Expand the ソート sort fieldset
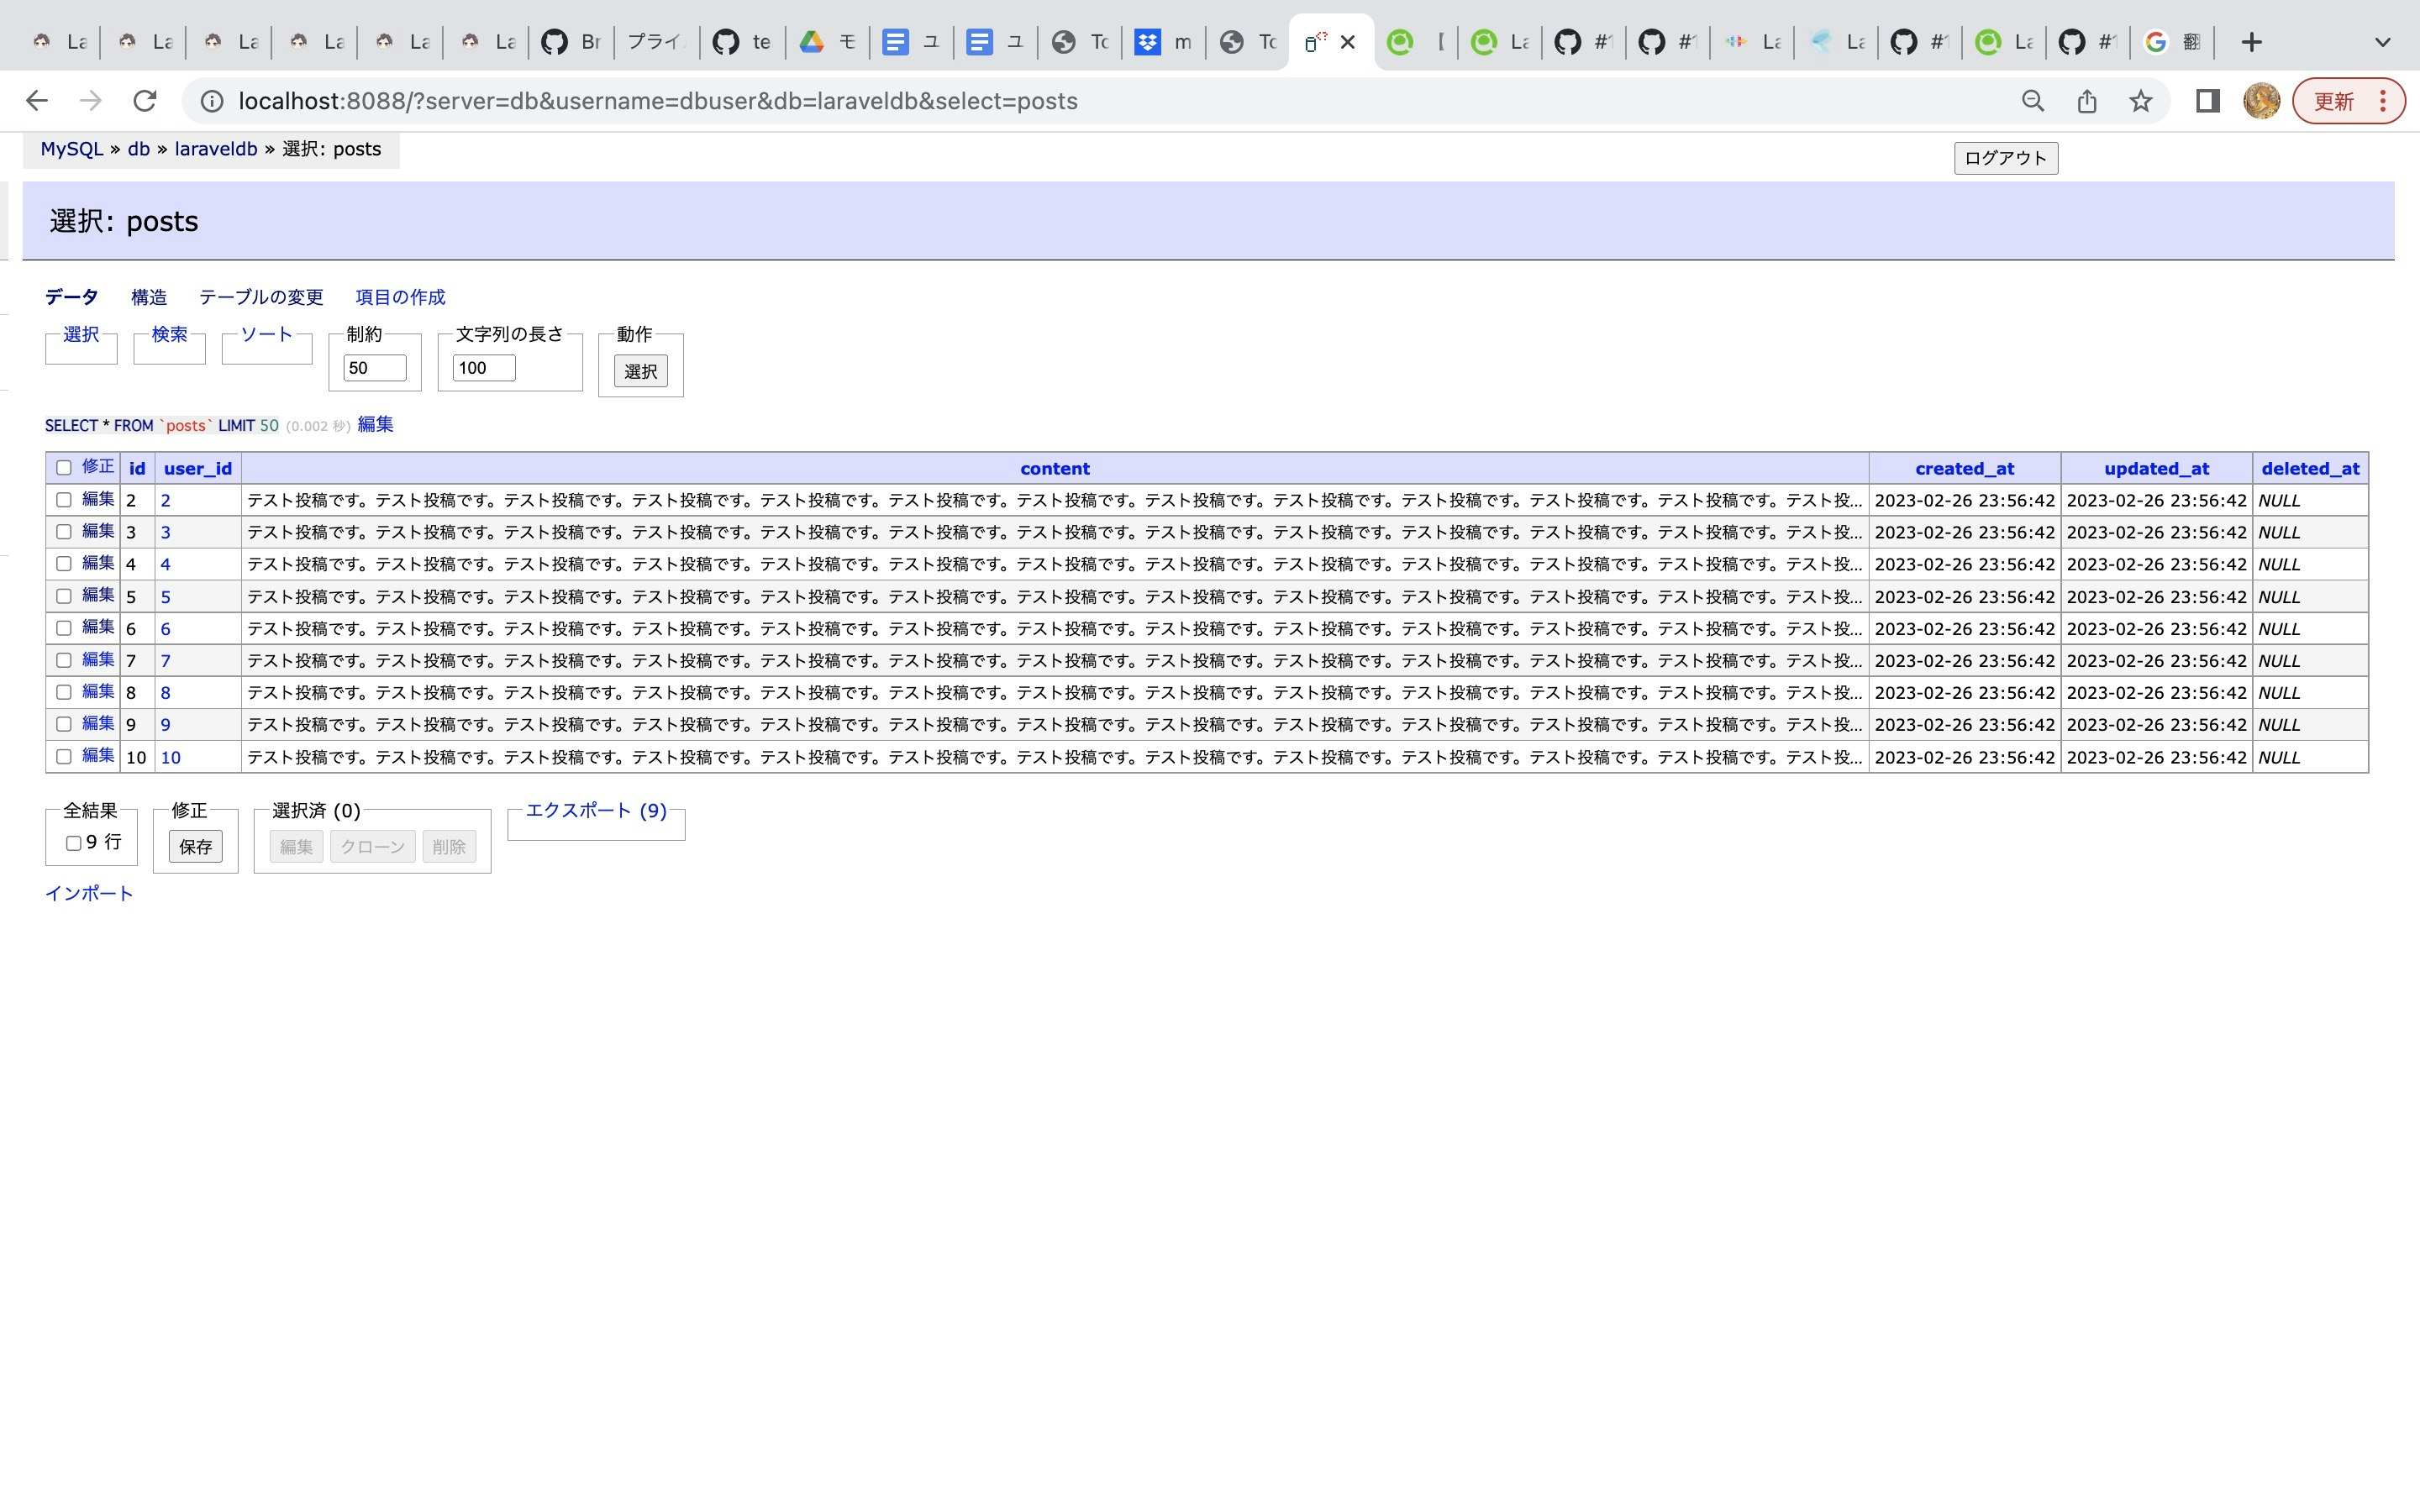The width and height of the screenshot is (2420, 1512). [266, 334]
